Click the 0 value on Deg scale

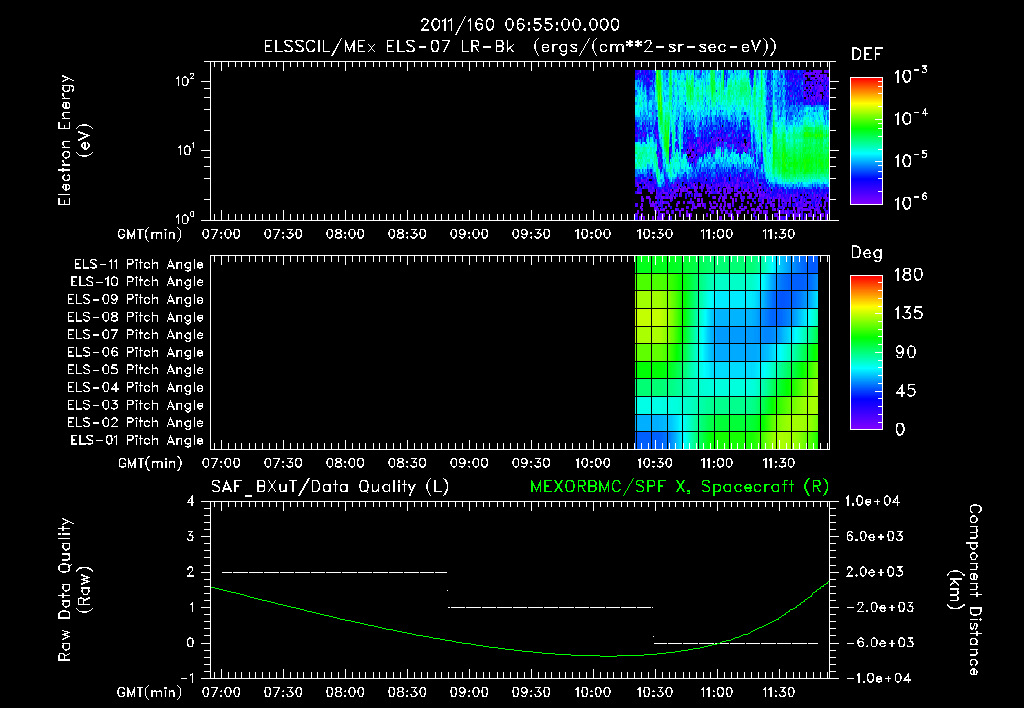pyautogui.click(x=900, y=430)
